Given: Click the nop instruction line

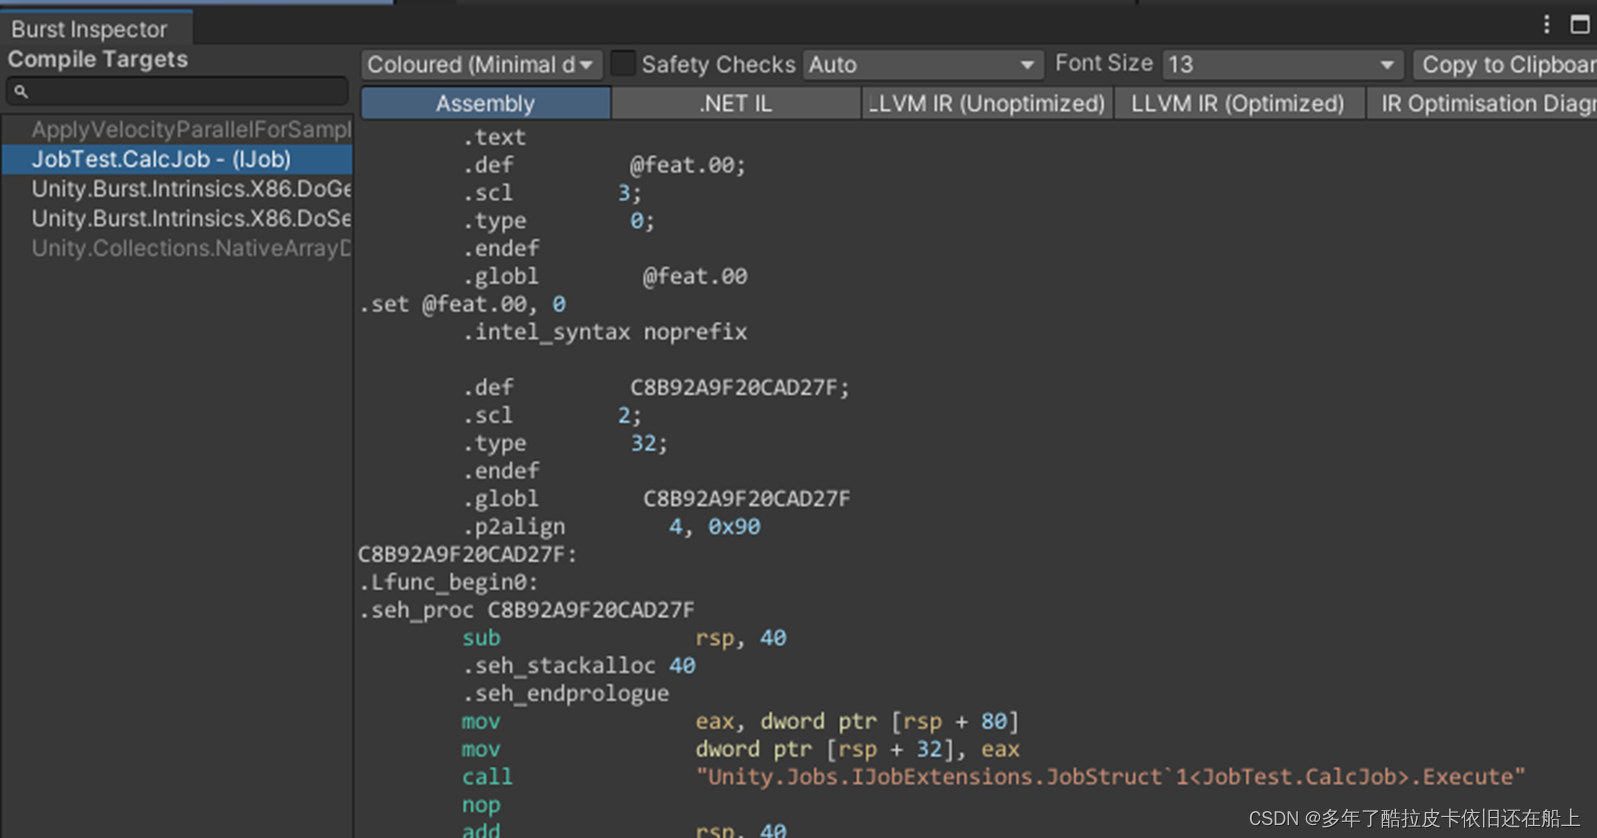Looking at the screenshot, I should [481, 805].
